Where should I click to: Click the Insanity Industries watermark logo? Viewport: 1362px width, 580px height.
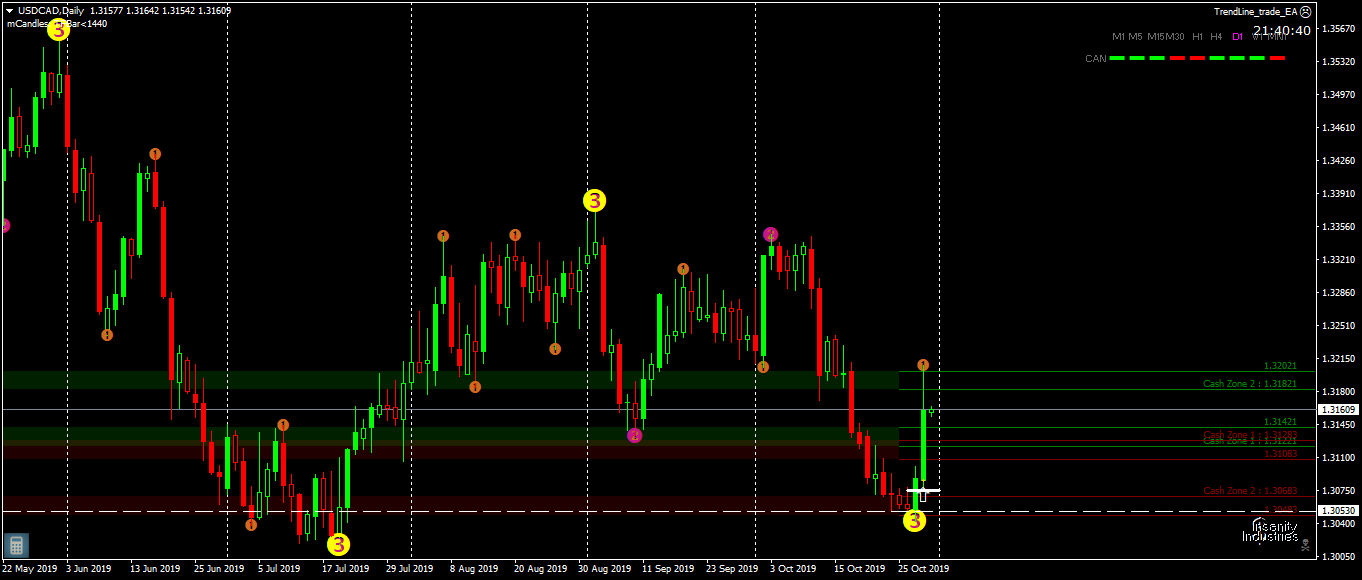[x=1268, y=532]
